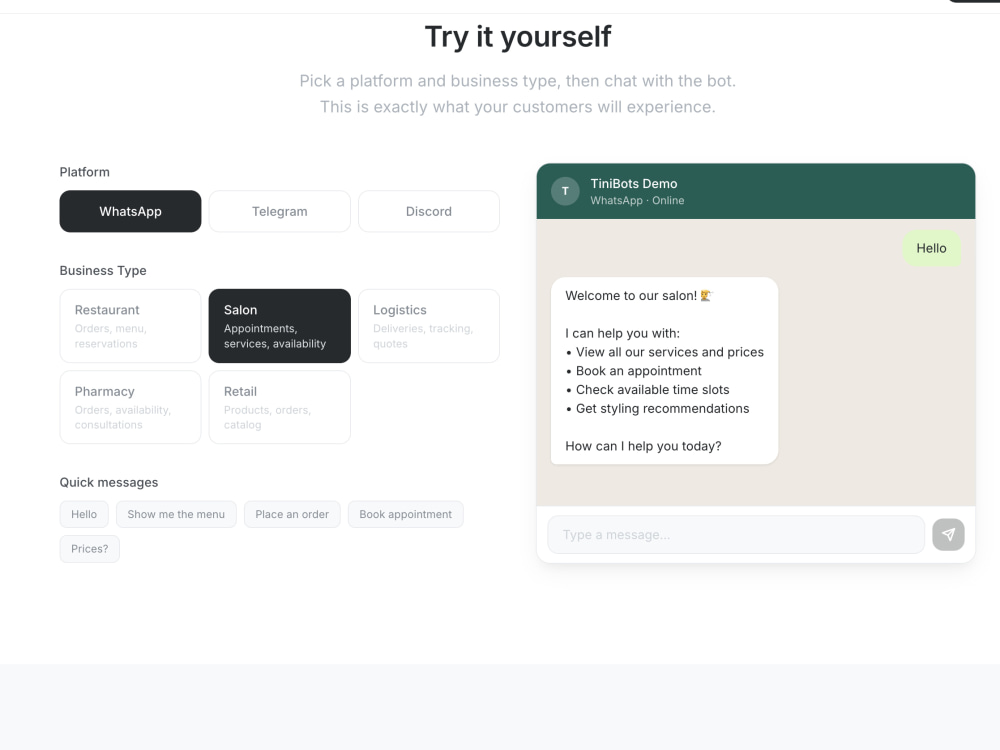Click the 'TiniBots Demo' chat title
Image resolution: width=1000 pixels, height=750 pixels.
coord(633,184)
